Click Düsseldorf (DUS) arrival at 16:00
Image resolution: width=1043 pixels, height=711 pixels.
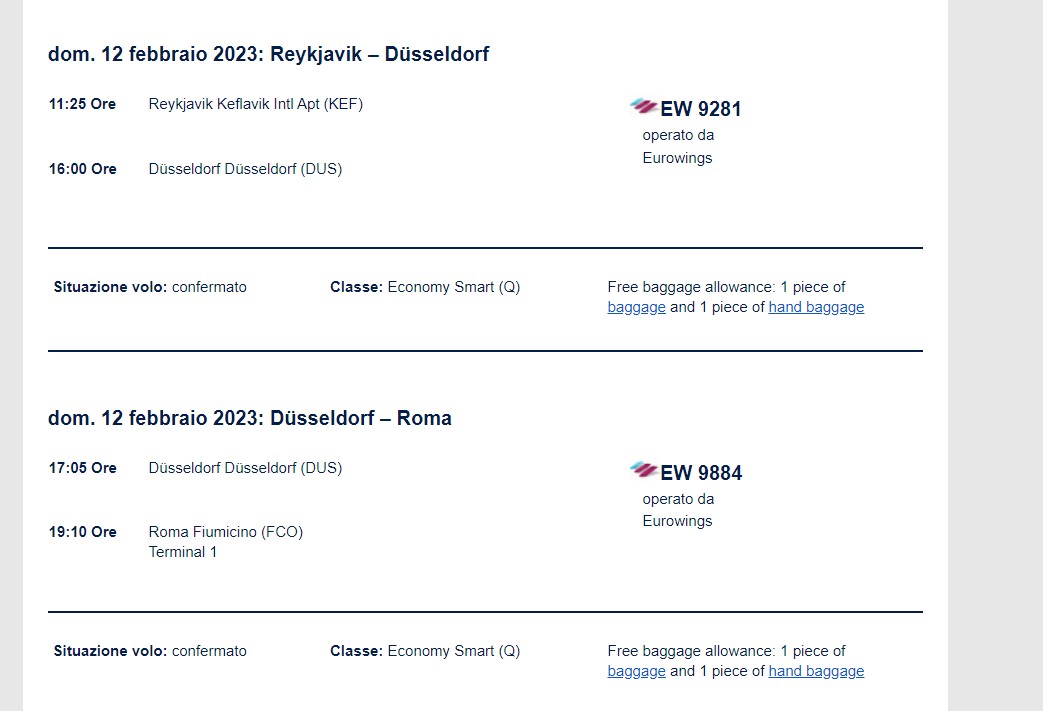tap(245, 169)
